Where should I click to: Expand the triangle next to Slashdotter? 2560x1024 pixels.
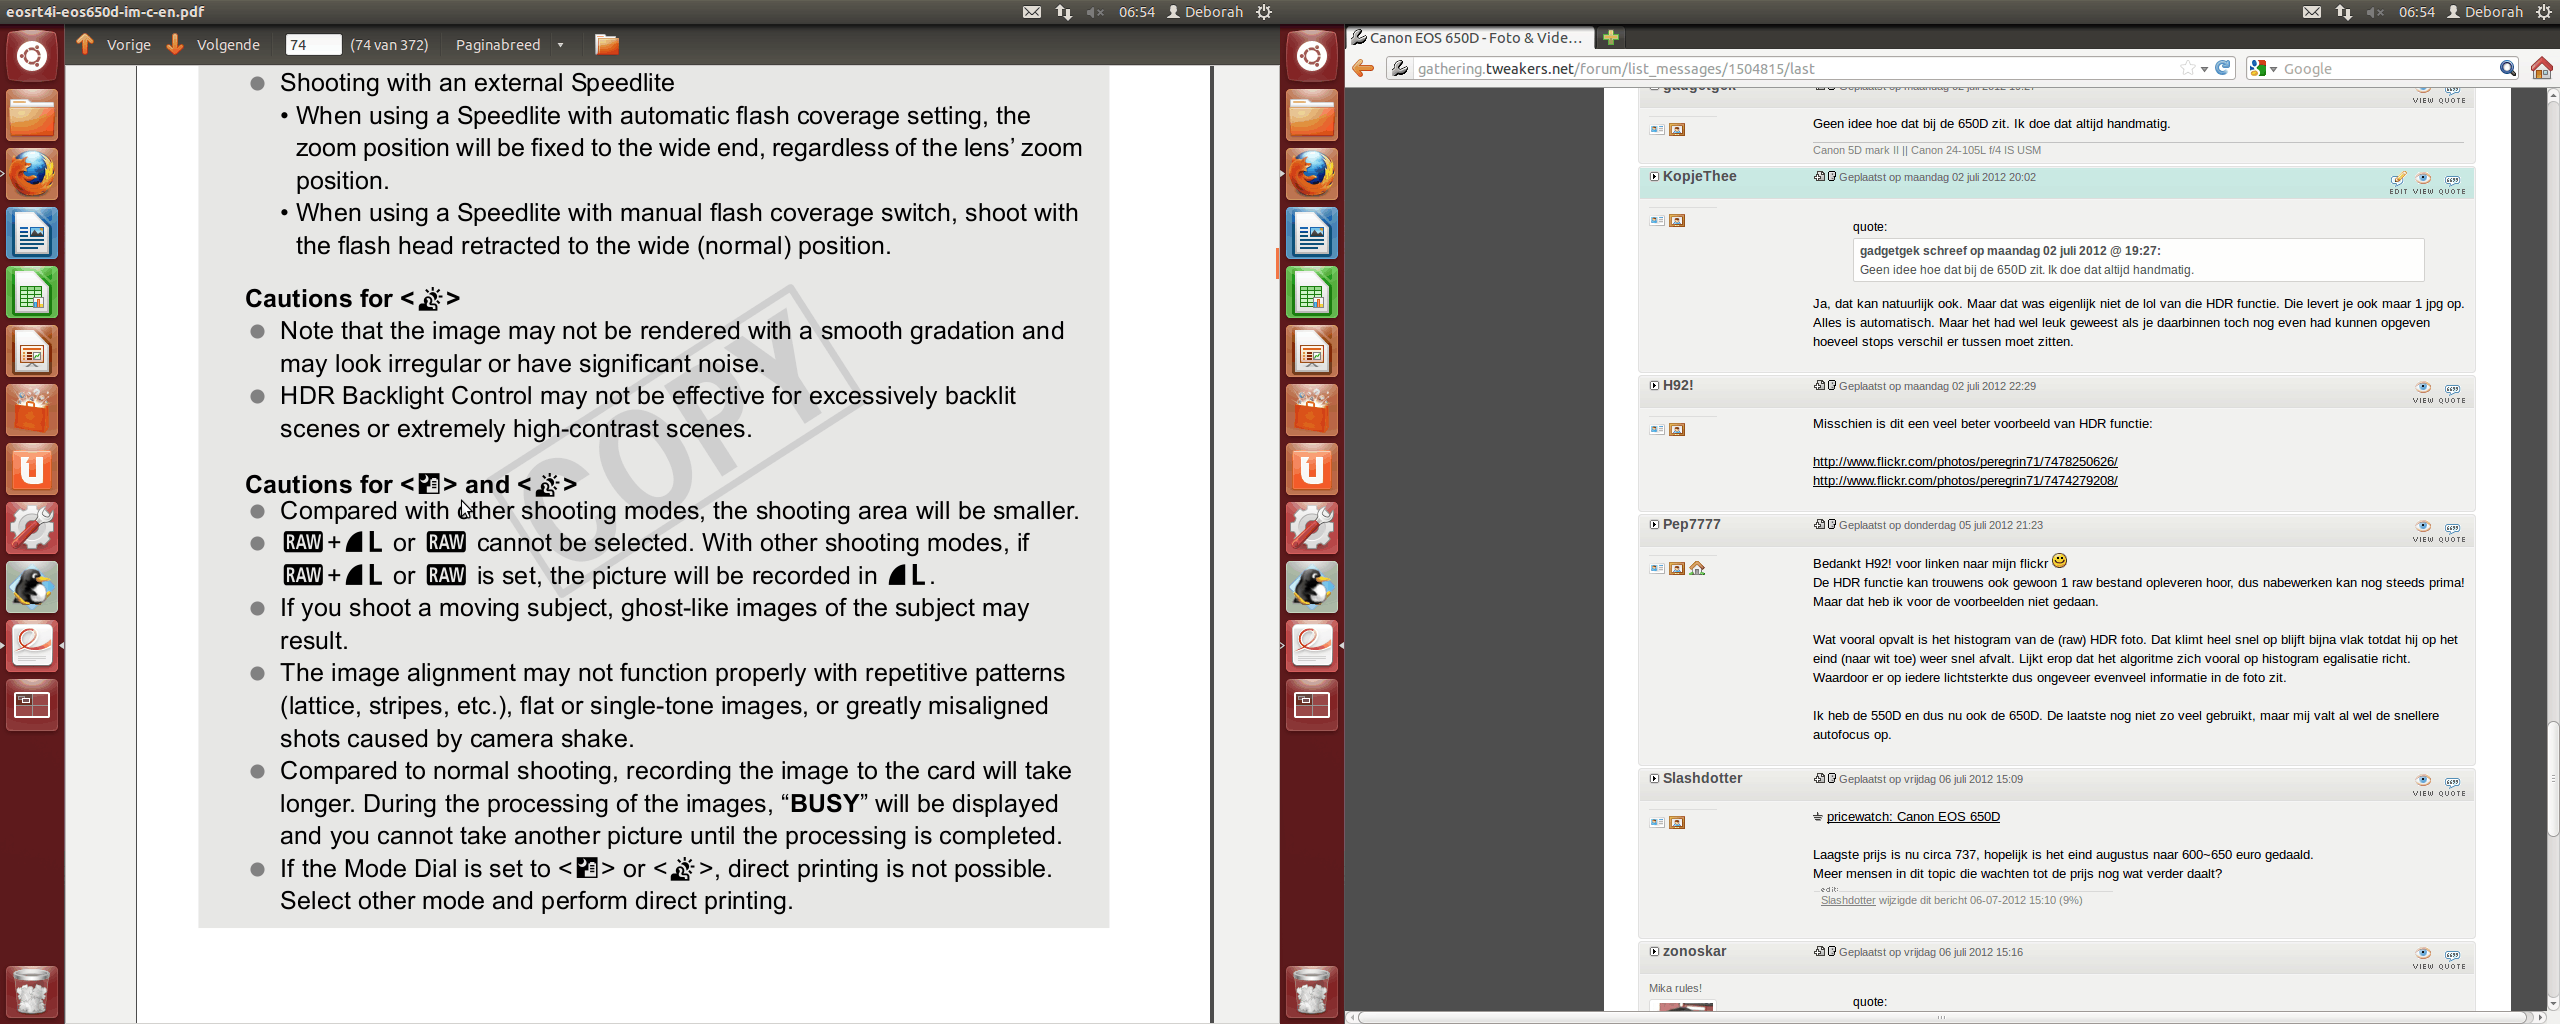pyautogui.click(x=1654, y=778)
